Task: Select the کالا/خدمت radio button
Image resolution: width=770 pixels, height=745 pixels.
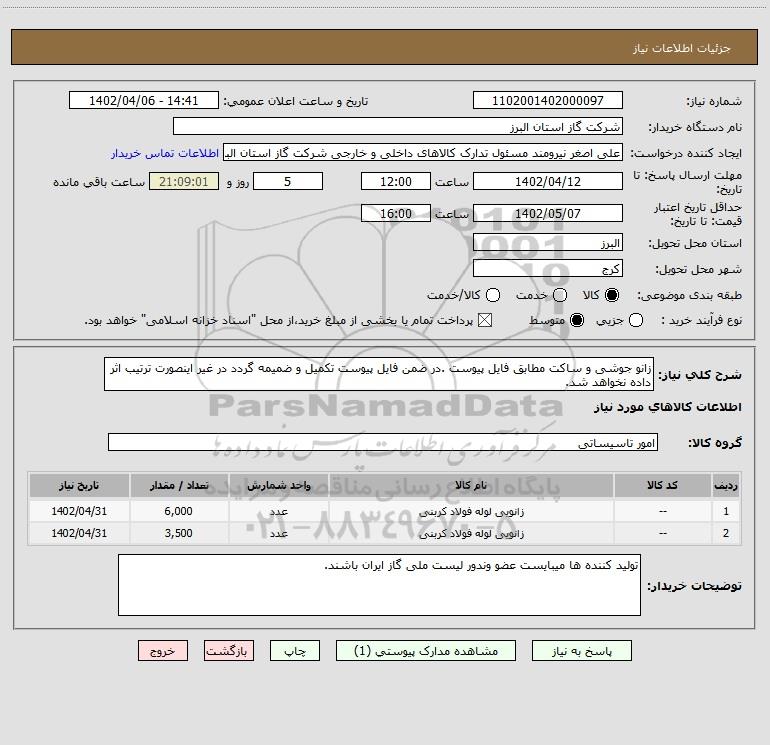Action: (x=493, y=295)
